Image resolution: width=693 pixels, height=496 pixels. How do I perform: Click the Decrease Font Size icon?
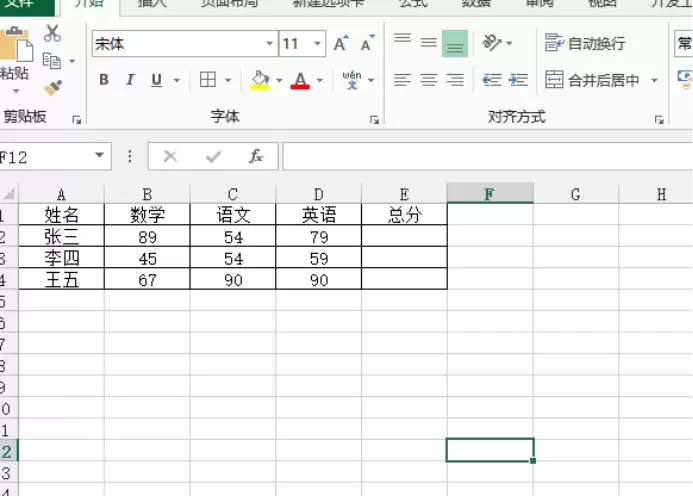tap(367, 44)
